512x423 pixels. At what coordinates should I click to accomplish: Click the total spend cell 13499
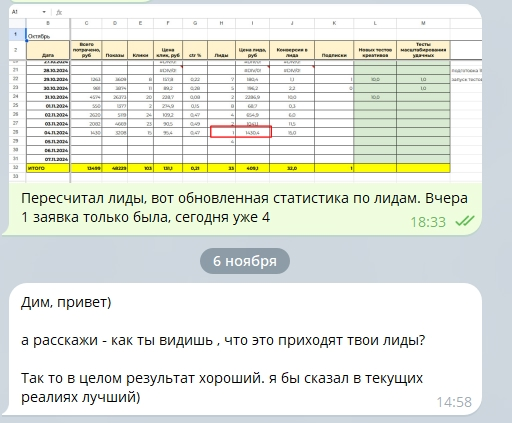coord(86,168)
